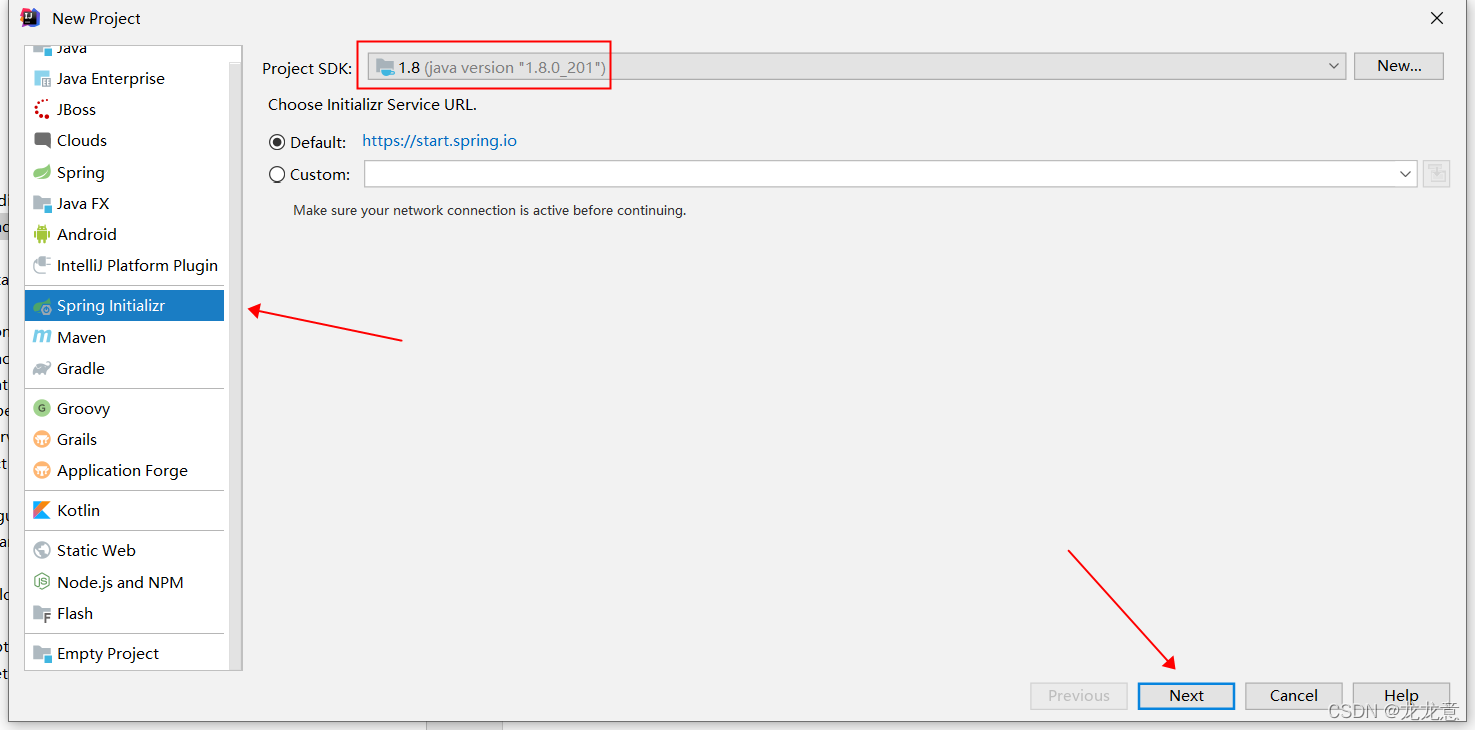The image size is (1475, 730).
Task: Click the Node.js and NPM icon
Action: [42, 582]
